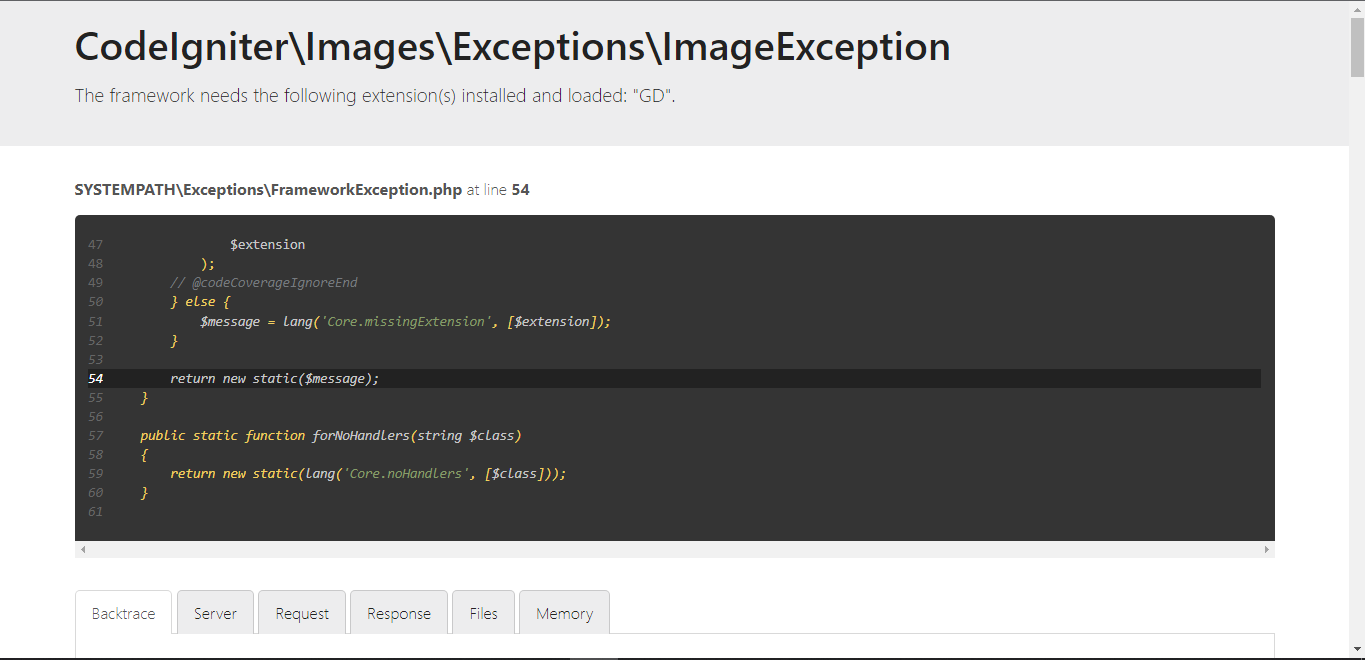Click the missing GD extension message
This screenshot has width=1365, height=660.
376,96
